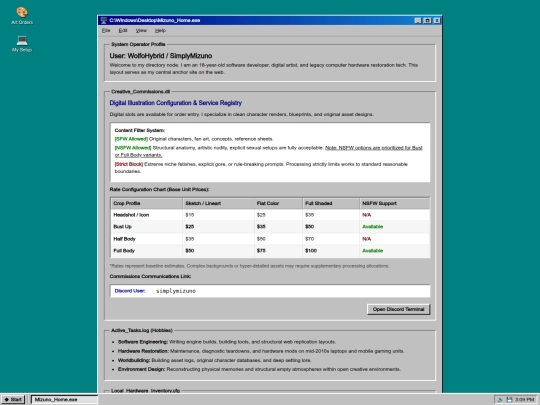Click the volume icon in system tray
Image resolution: width=540 pixels, height=405 pixels.
(500, 399)
